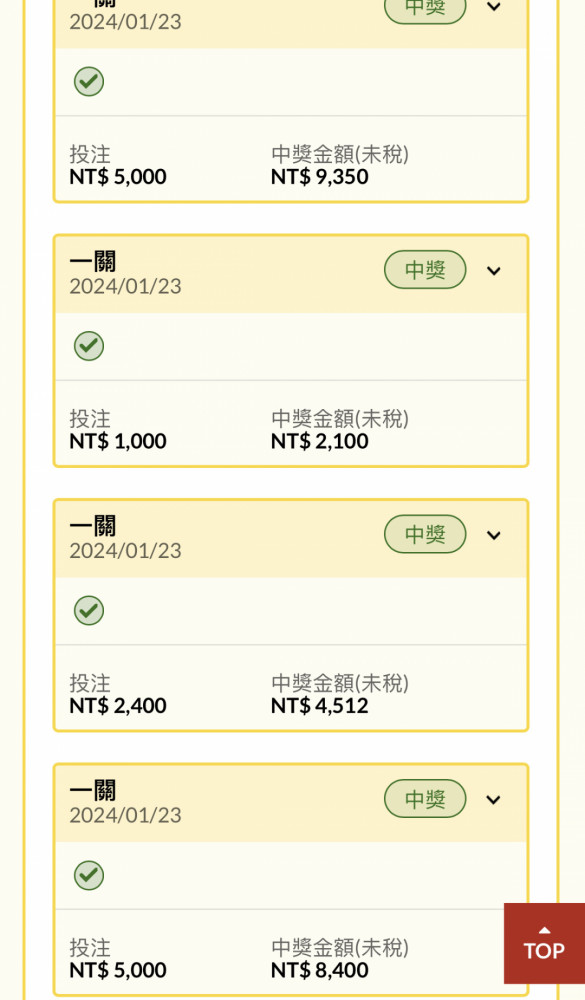Click the green checkmark in the NT$ 9,350 card

coord(89,82)
